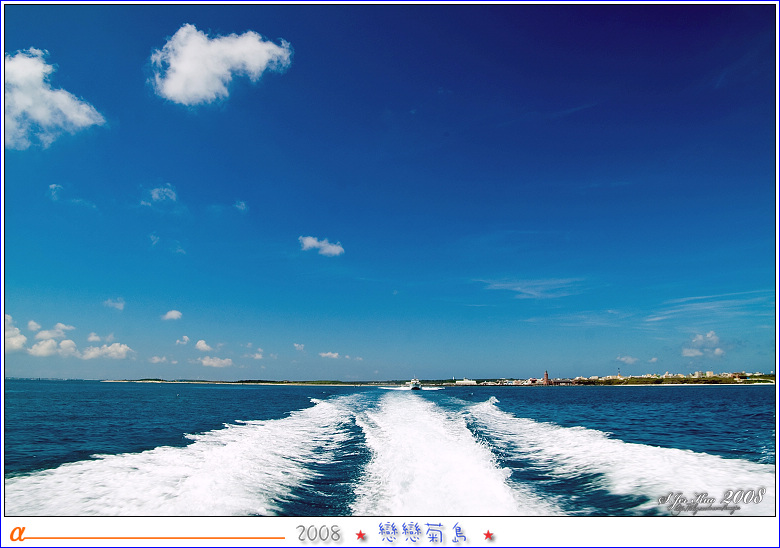
Task: Click the small clouds low on right horizon
Action: click(703, 345)
